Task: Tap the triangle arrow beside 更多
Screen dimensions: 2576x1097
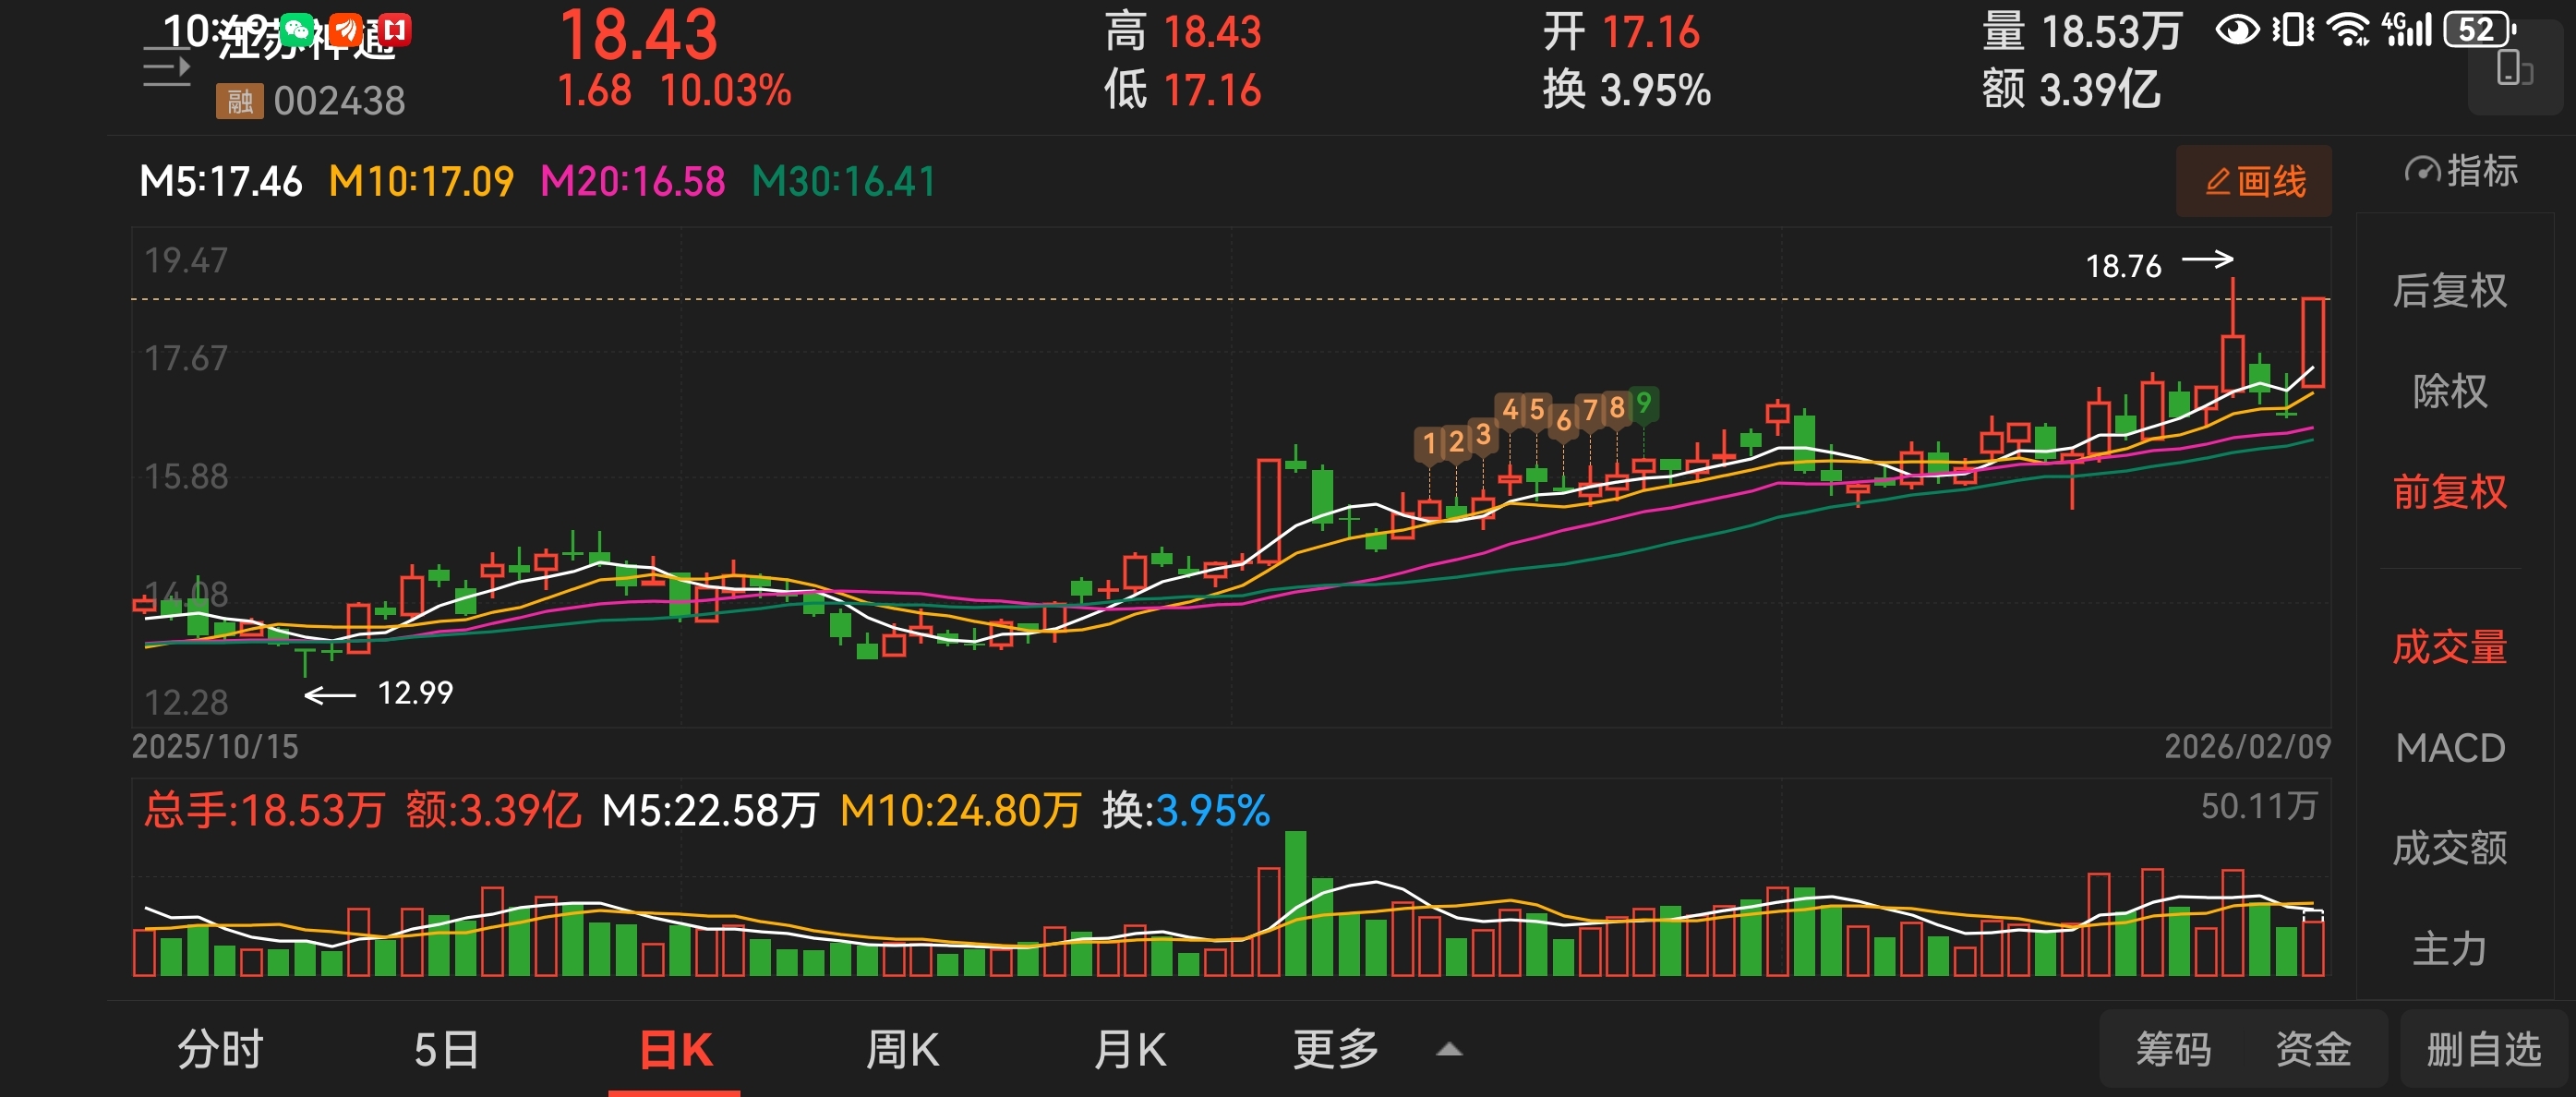Action: (x=1449, y=1050)
